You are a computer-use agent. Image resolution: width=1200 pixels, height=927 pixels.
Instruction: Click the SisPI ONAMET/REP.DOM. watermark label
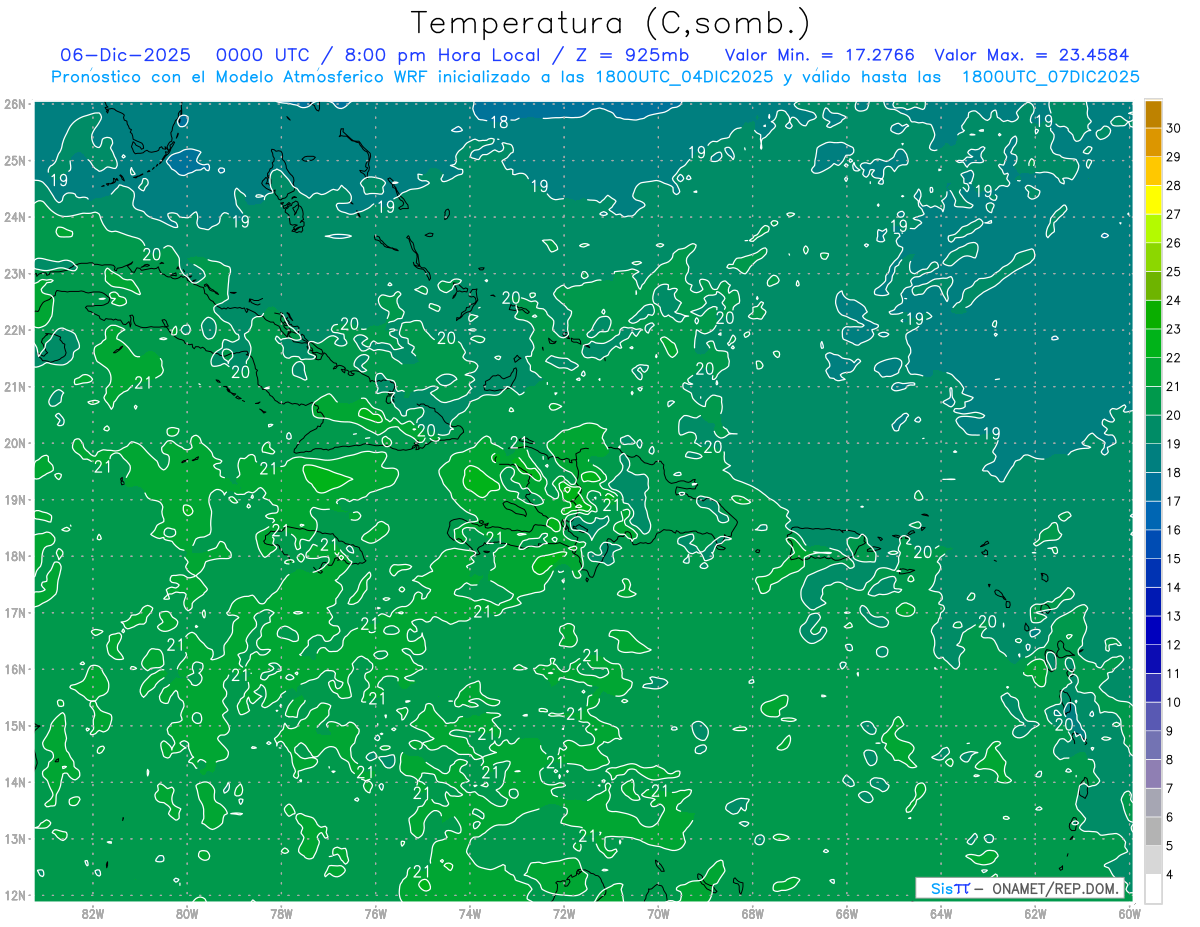[x=1020, y=888]
